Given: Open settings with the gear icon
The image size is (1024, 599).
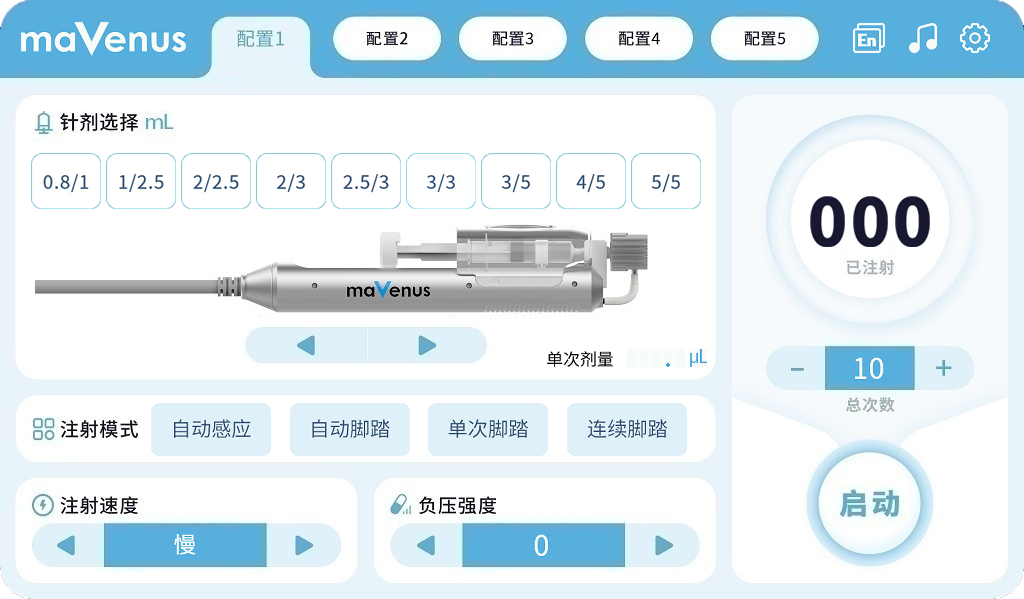Looking at the screenshot, I should click(974, 39).
